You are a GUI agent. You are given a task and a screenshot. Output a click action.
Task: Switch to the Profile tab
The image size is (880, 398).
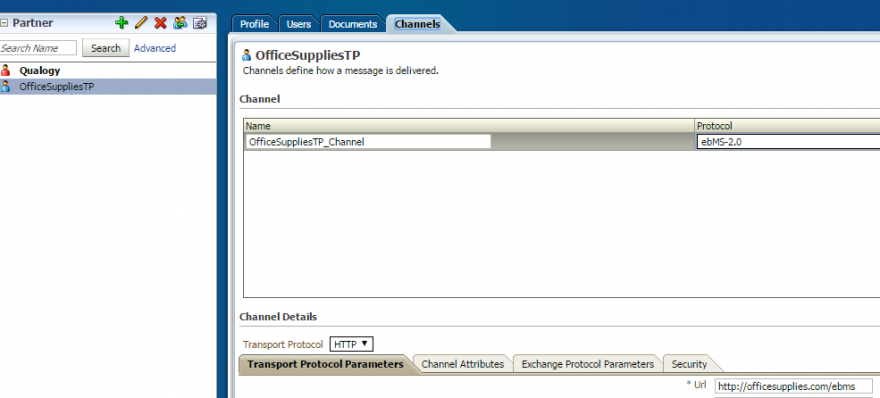pyautogui.click(x=254, y=24)
